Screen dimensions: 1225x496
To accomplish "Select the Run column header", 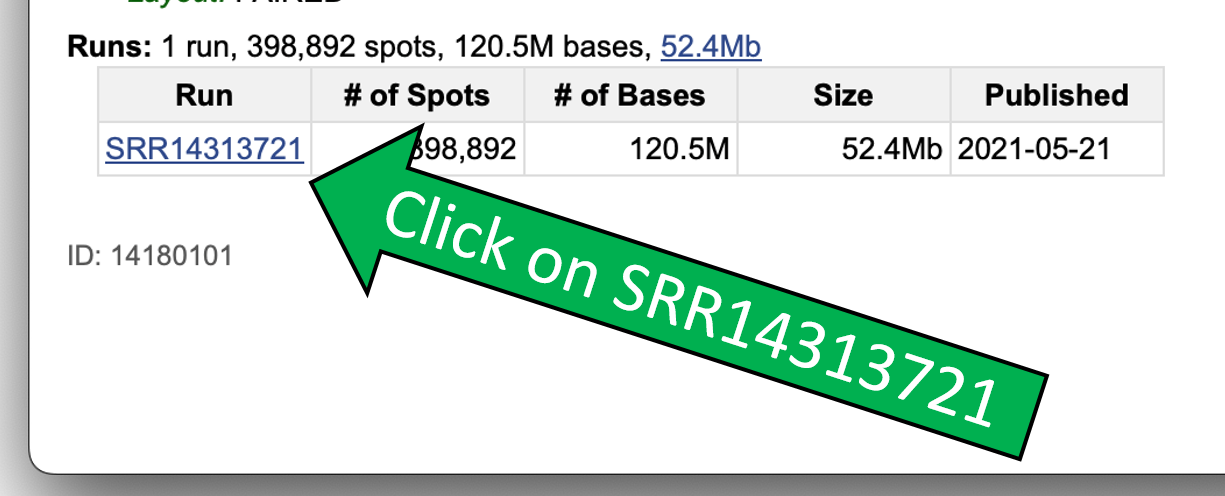I will pyautogui.click(x=204, y=95).
